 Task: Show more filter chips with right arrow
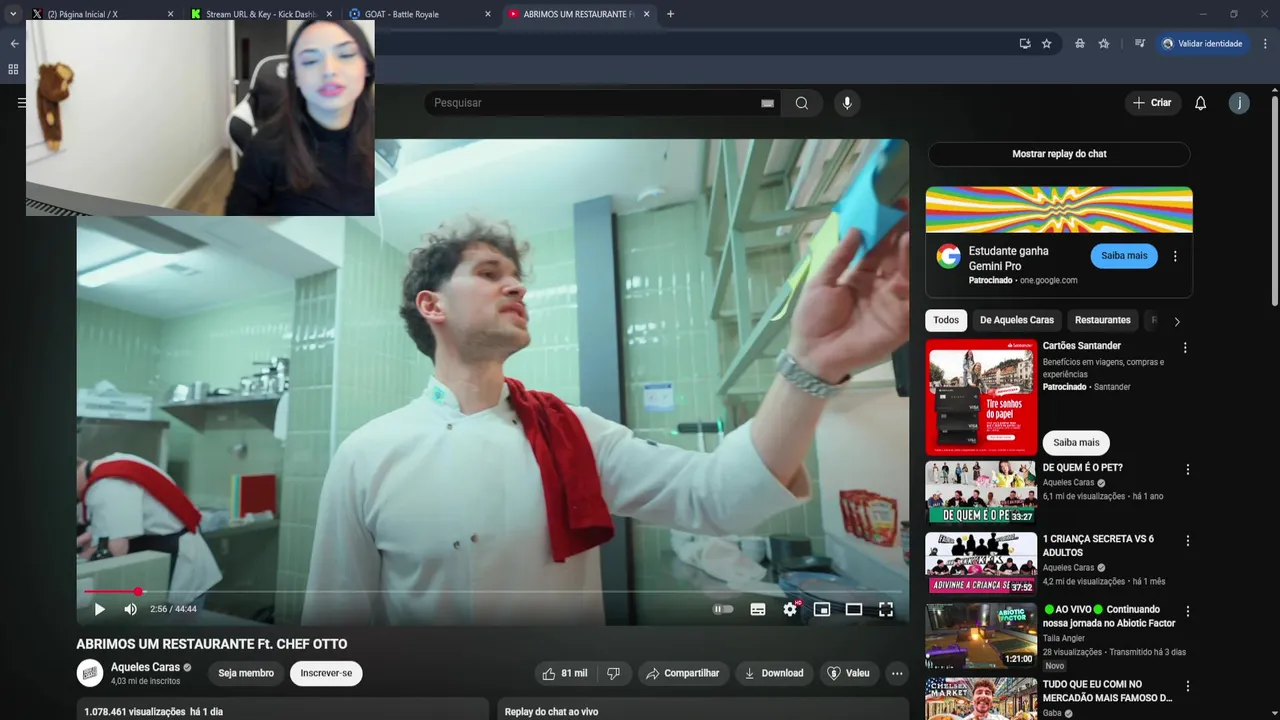[x=1177, y=321]
